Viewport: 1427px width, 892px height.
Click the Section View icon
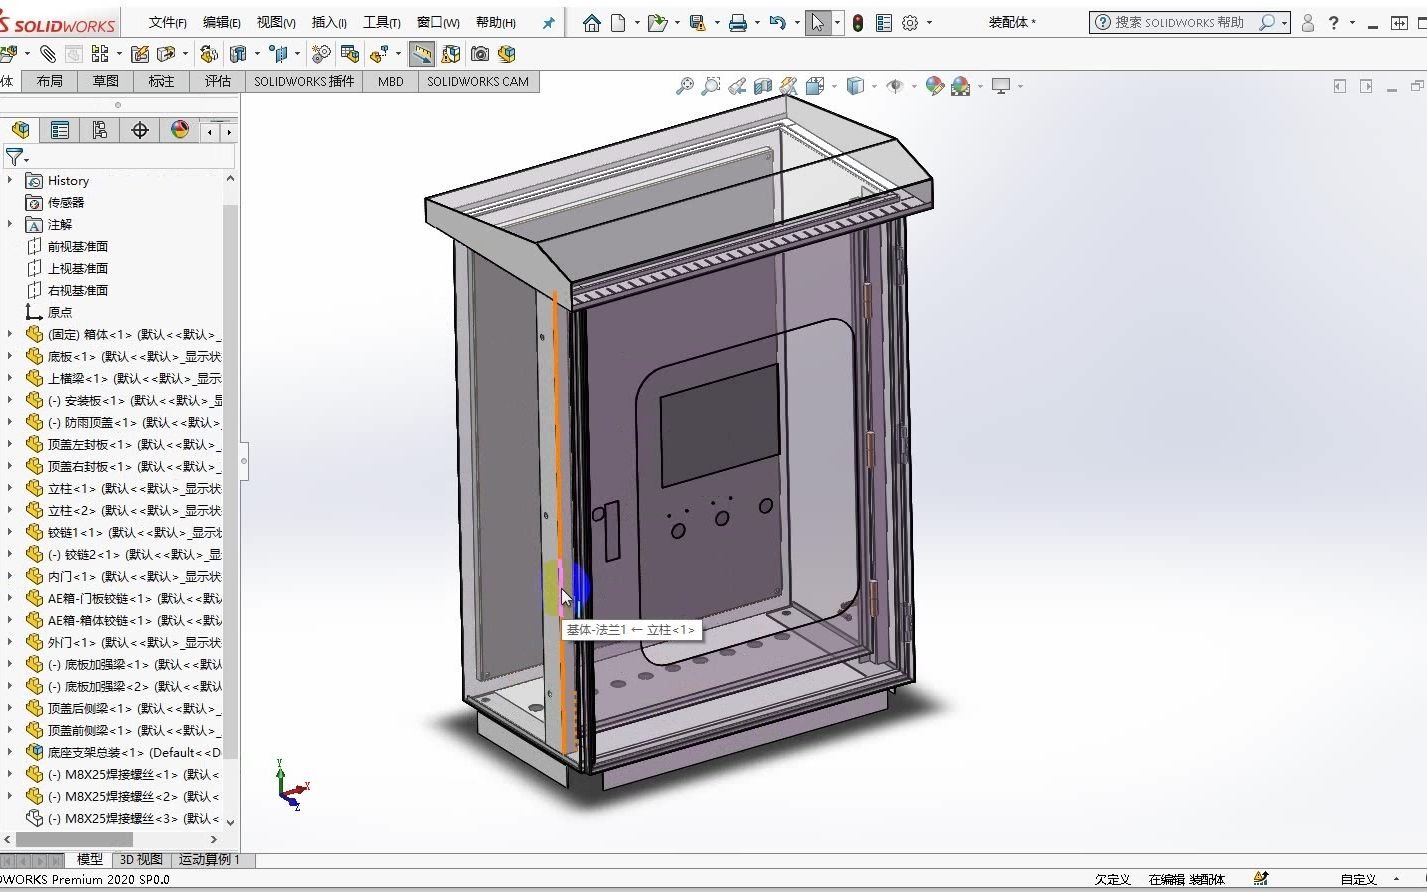pyautogui.click(x=763, y=86)
